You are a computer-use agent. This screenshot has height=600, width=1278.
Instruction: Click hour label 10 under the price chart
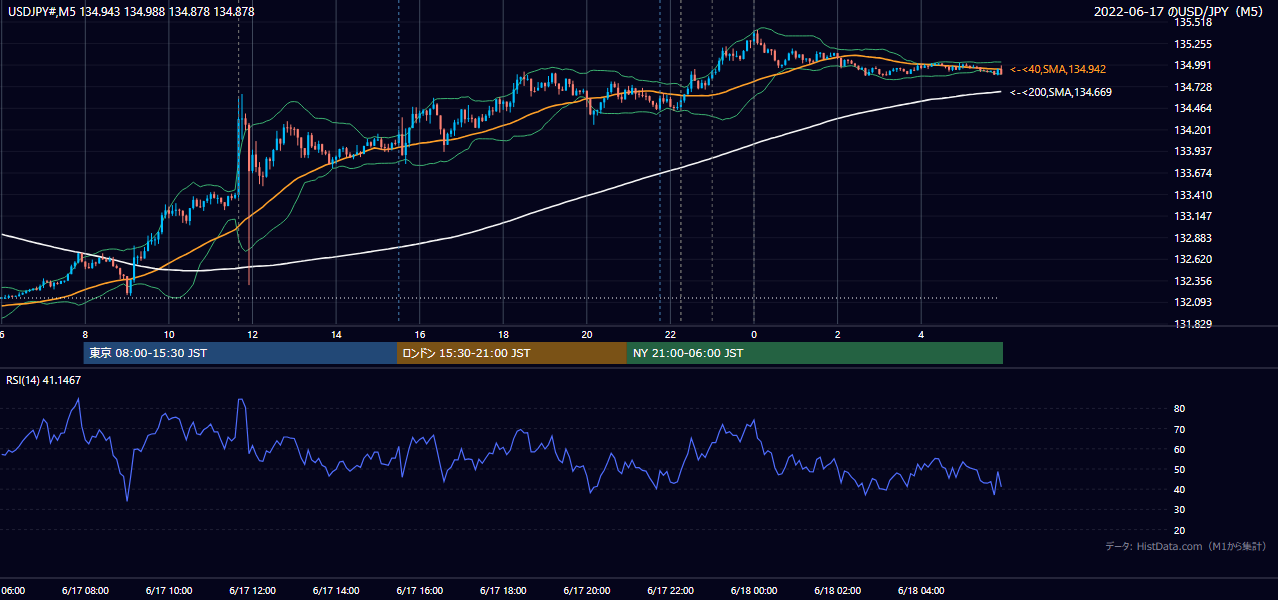coord(169,334)
